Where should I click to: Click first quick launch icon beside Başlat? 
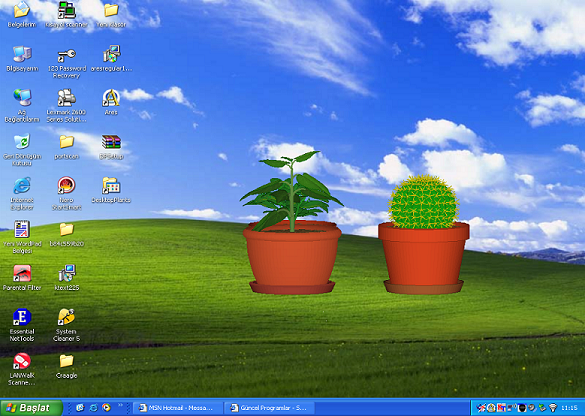point(80,408)
